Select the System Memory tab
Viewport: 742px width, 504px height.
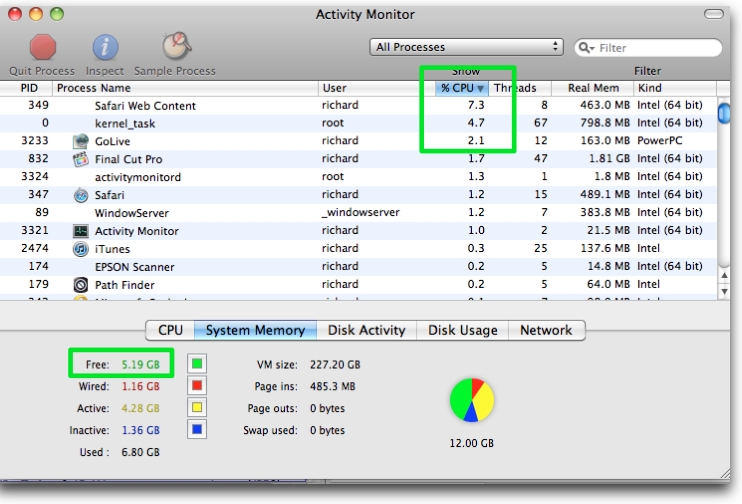click(255, 330)
